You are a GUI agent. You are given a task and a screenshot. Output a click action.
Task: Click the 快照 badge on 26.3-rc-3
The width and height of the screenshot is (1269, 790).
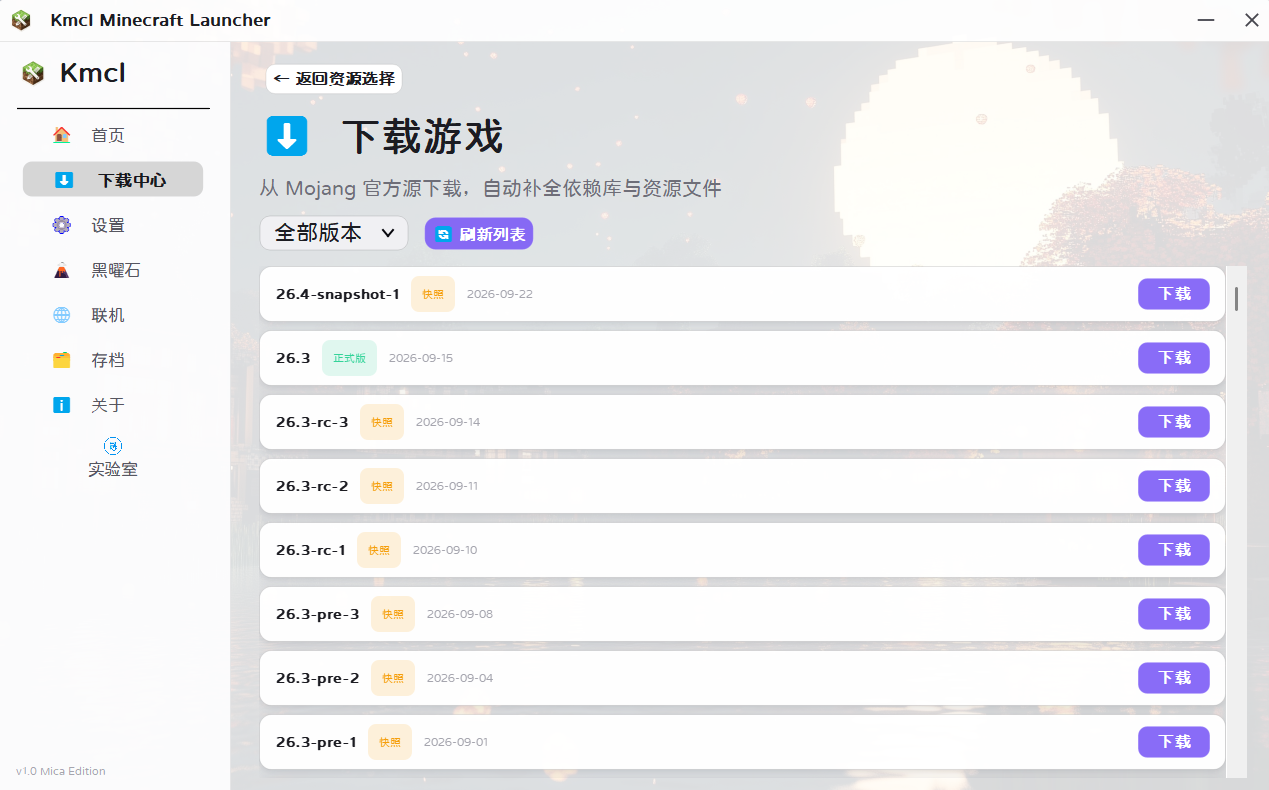382,422
